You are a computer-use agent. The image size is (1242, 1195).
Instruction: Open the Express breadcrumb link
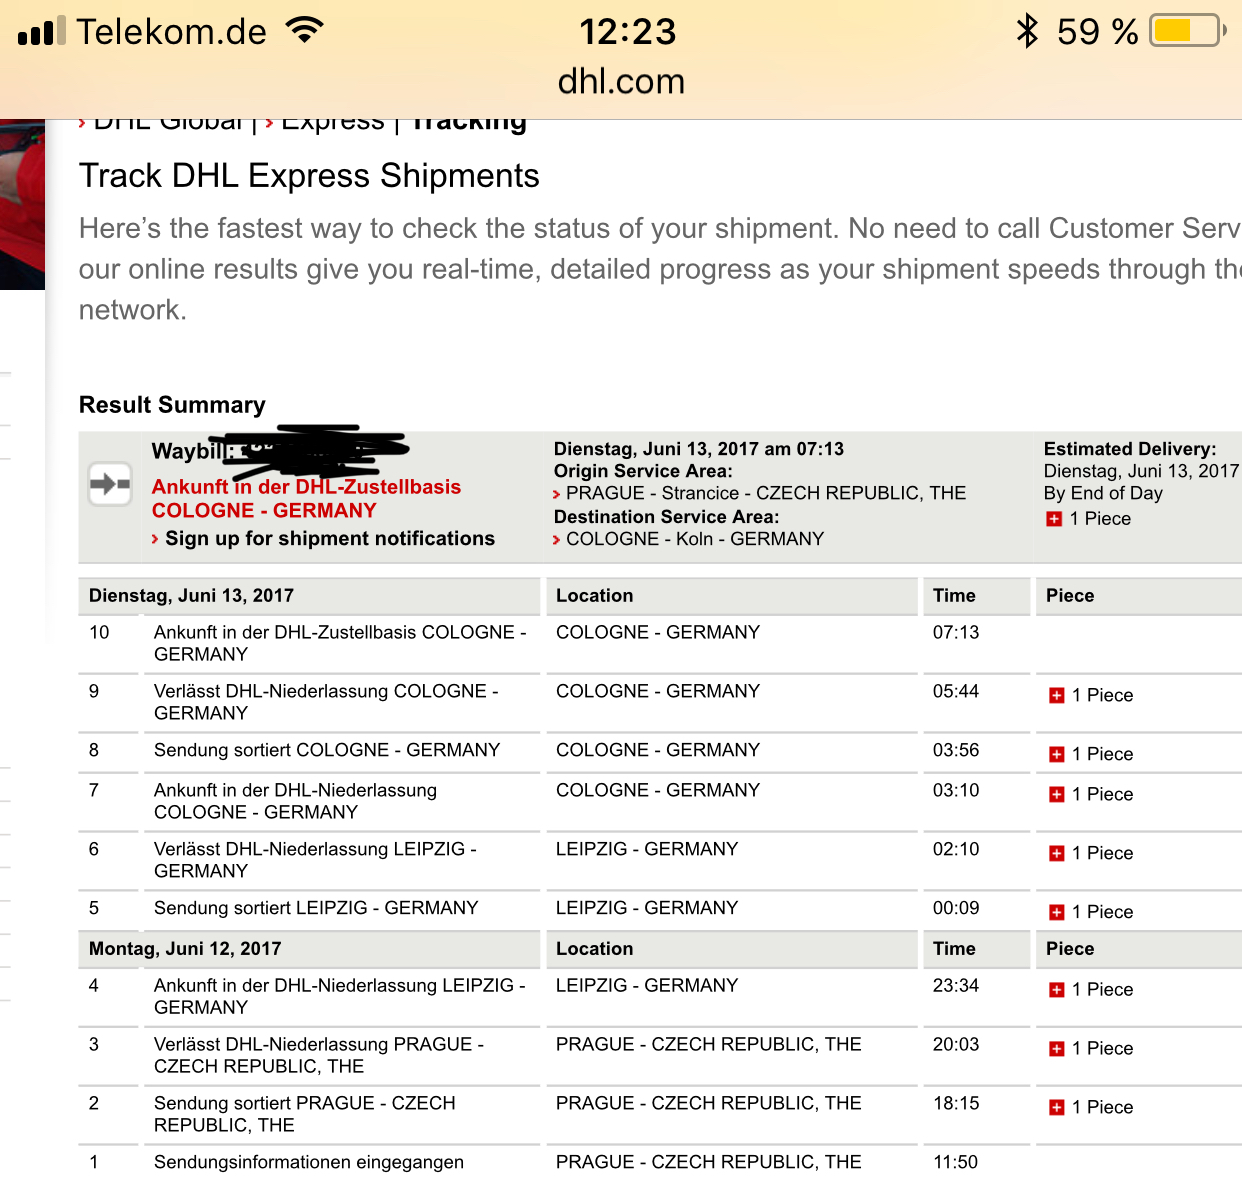click(x=332, y=122)
